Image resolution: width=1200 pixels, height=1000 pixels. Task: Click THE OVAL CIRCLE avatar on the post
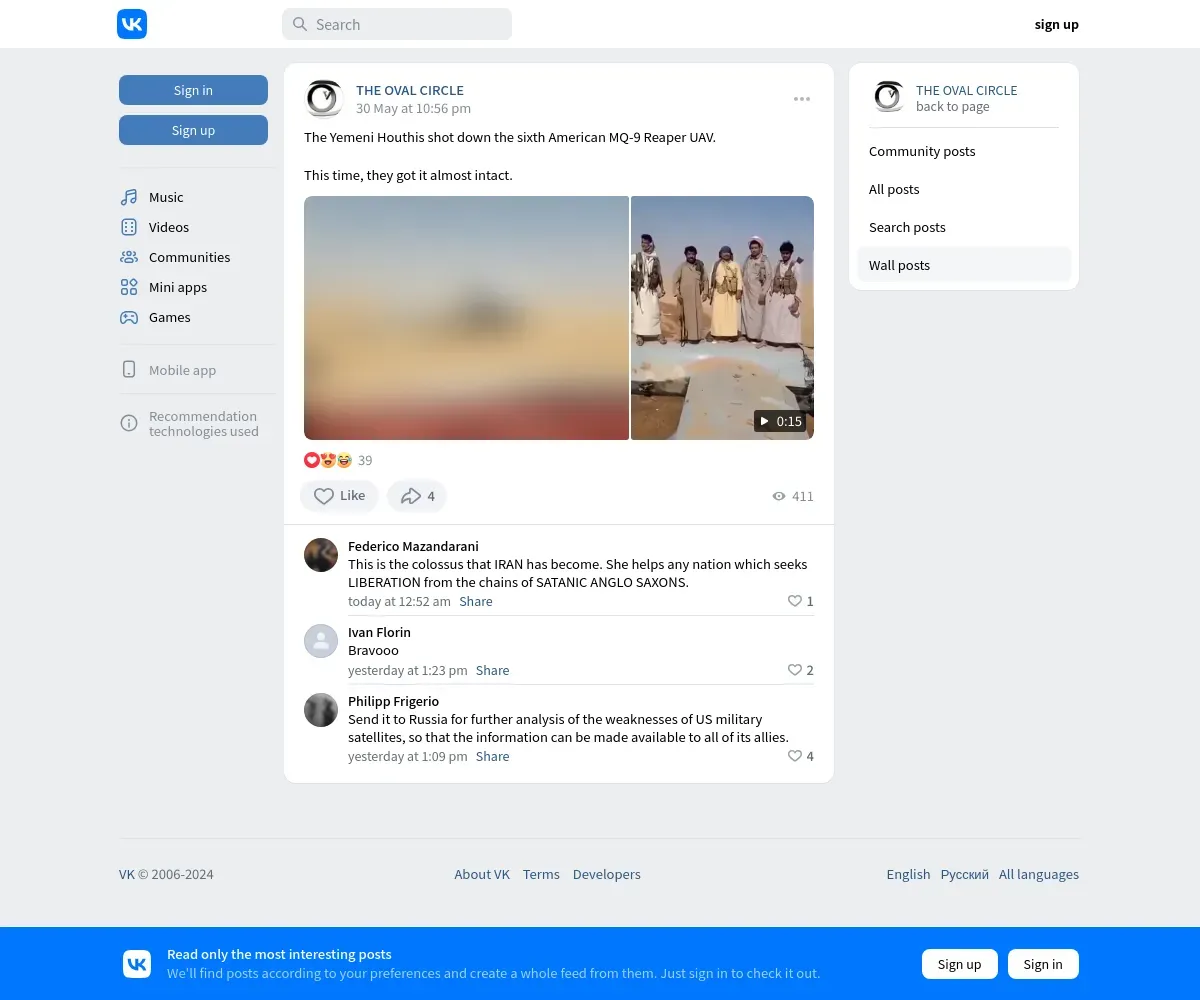coord(323,99)
